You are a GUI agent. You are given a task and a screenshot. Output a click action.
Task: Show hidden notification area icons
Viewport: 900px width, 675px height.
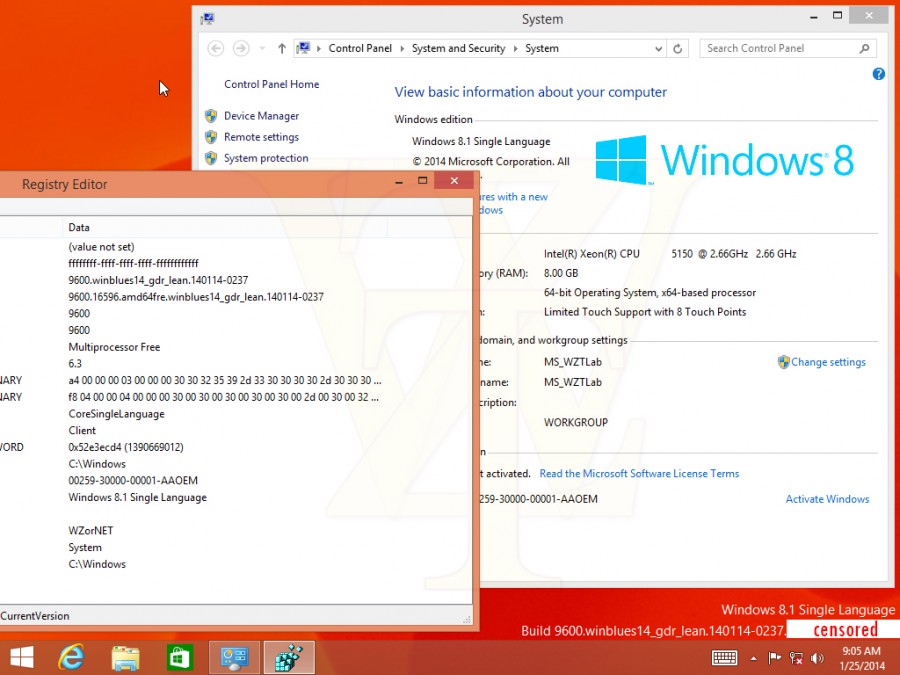(753, 657)
